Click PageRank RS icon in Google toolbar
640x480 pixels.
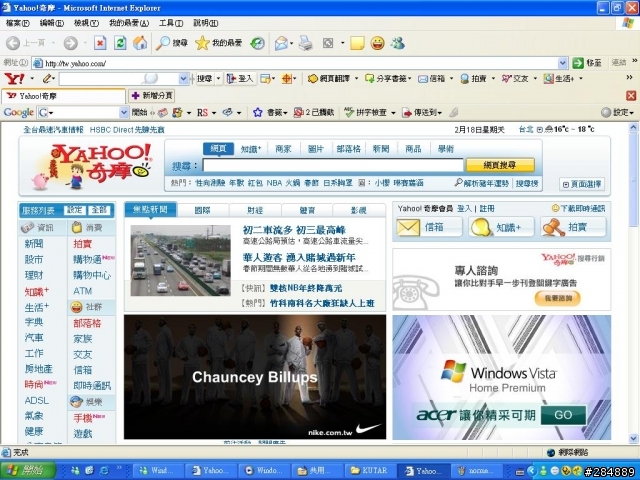tap(202, 112)
